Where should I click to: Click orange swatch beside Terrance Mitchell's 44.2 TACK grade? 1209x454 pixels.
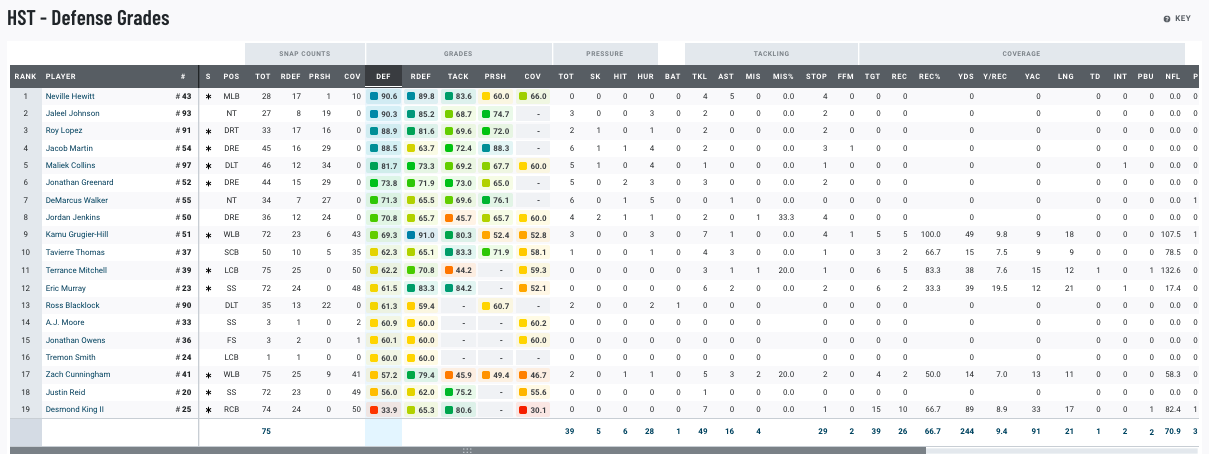point(448,270)
